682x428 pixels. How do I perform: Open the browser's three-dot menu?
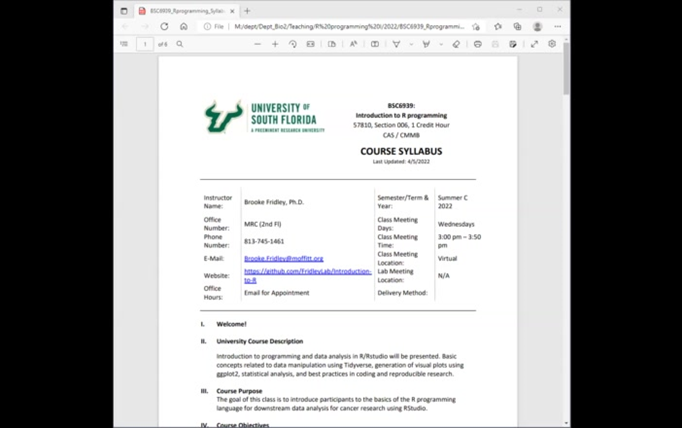(558, 27)
